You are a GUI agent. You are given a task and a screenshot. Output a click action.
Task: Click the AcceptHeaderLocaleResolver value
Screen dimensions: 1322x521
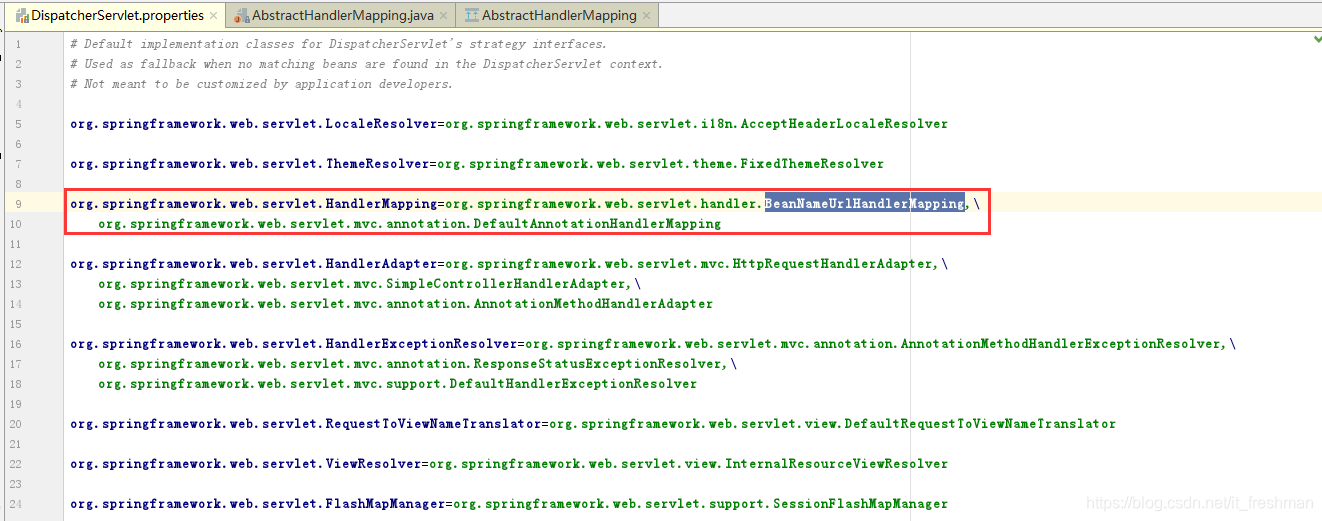[x=697, y=124]
